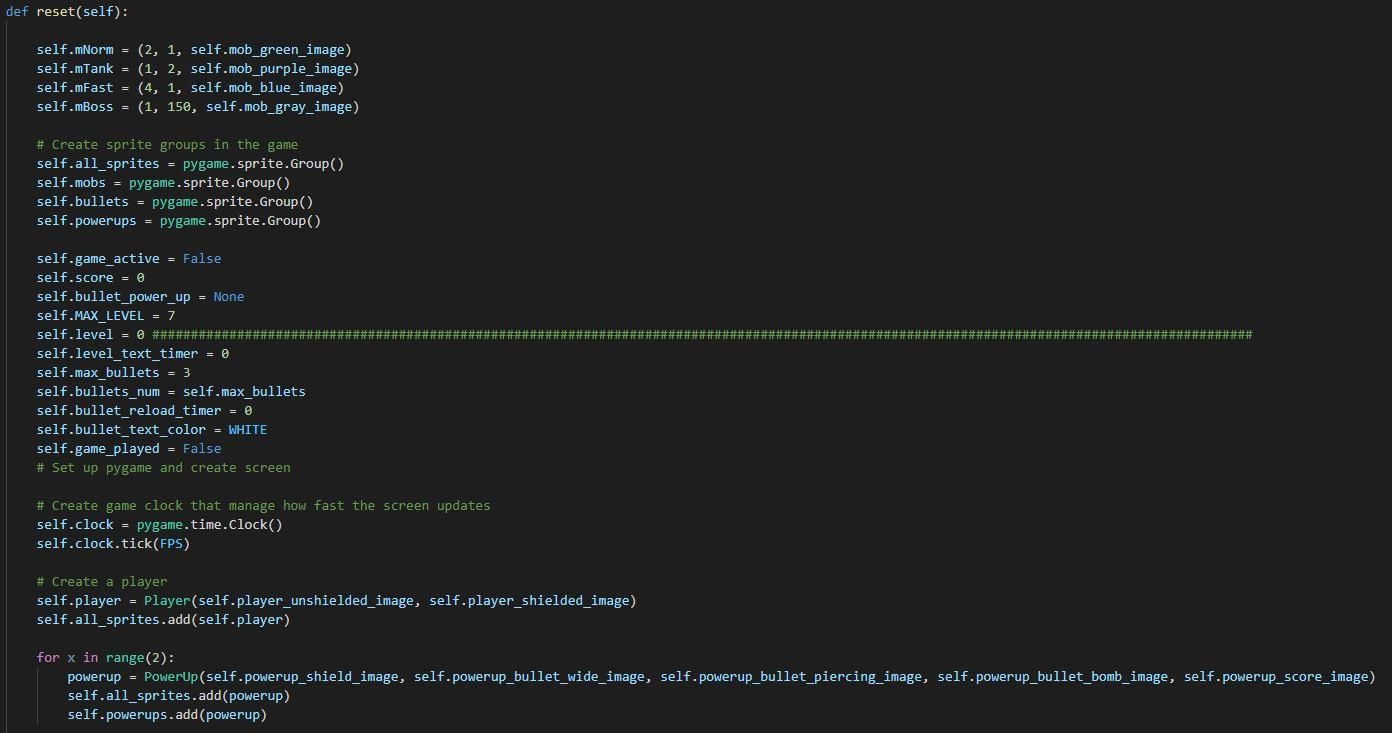This screenshot has height=733, width=1392.
Task: Select the False value on game_active line
Action: point(201,258)
